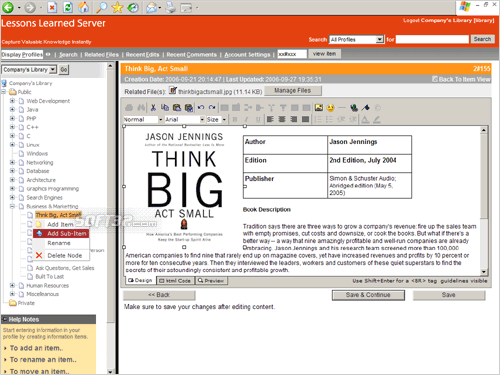Click the search text field after 'for'
500x375 pixels.
432,39
